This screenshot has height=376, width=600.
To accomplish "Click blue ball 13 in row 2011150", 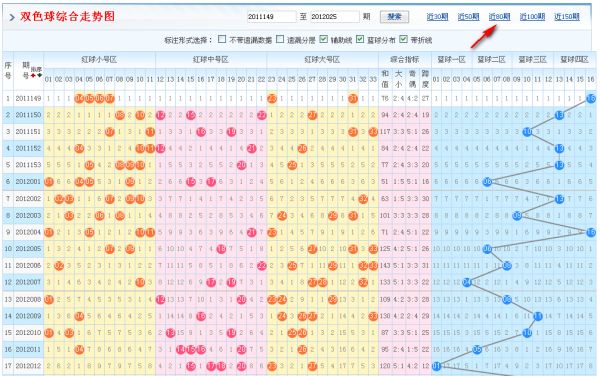I will pyautogui.click(x=559, y=115).
